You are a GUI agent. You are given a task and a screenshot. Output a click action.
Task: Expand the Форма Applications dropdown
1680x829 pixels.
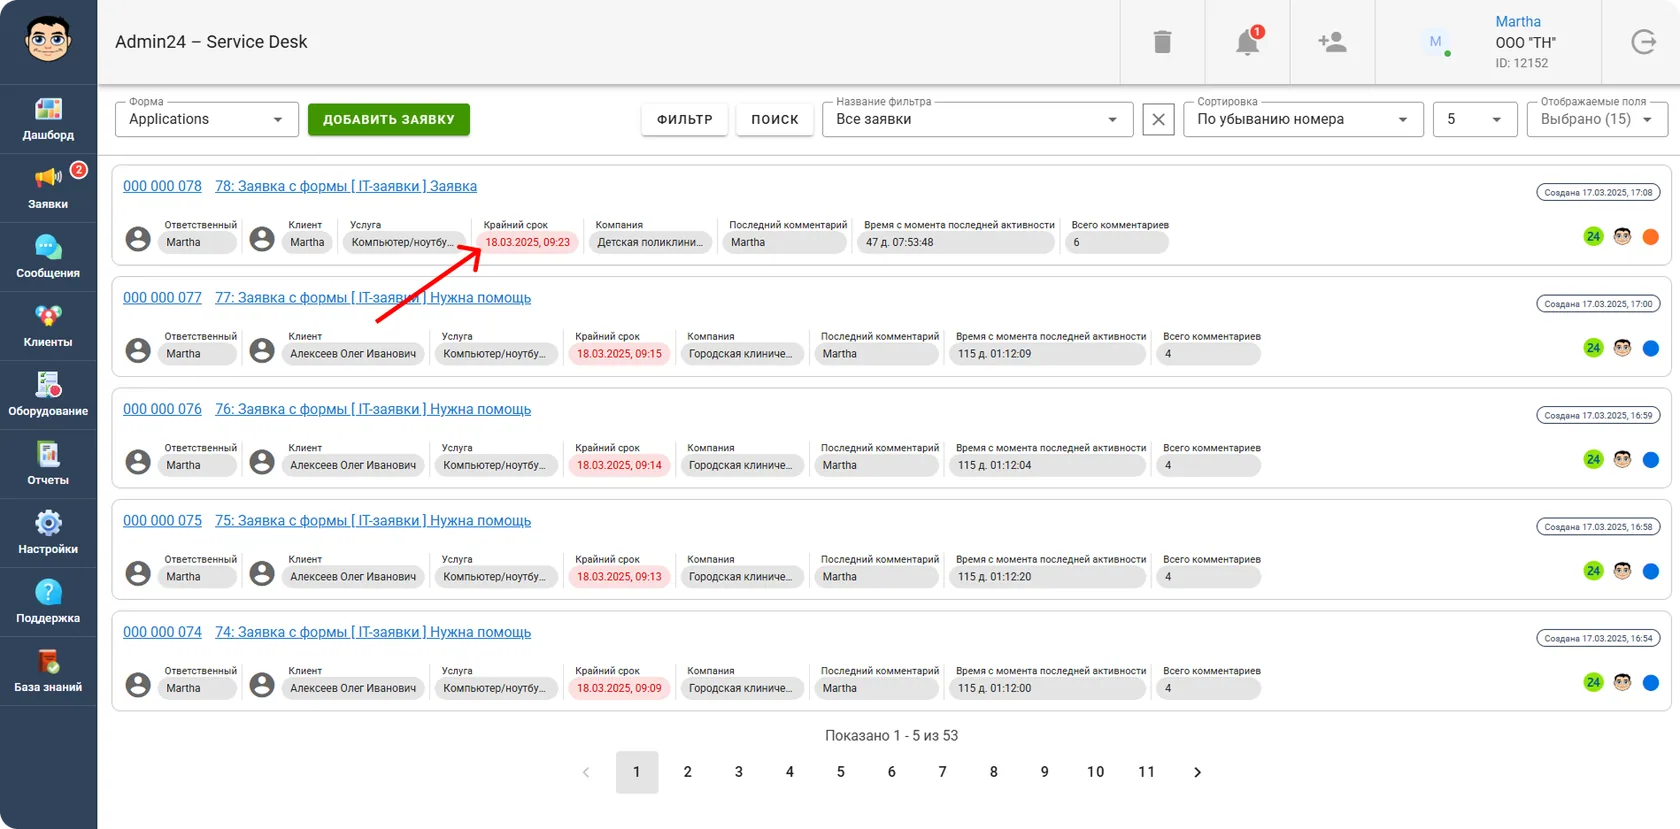pos(206,119)
